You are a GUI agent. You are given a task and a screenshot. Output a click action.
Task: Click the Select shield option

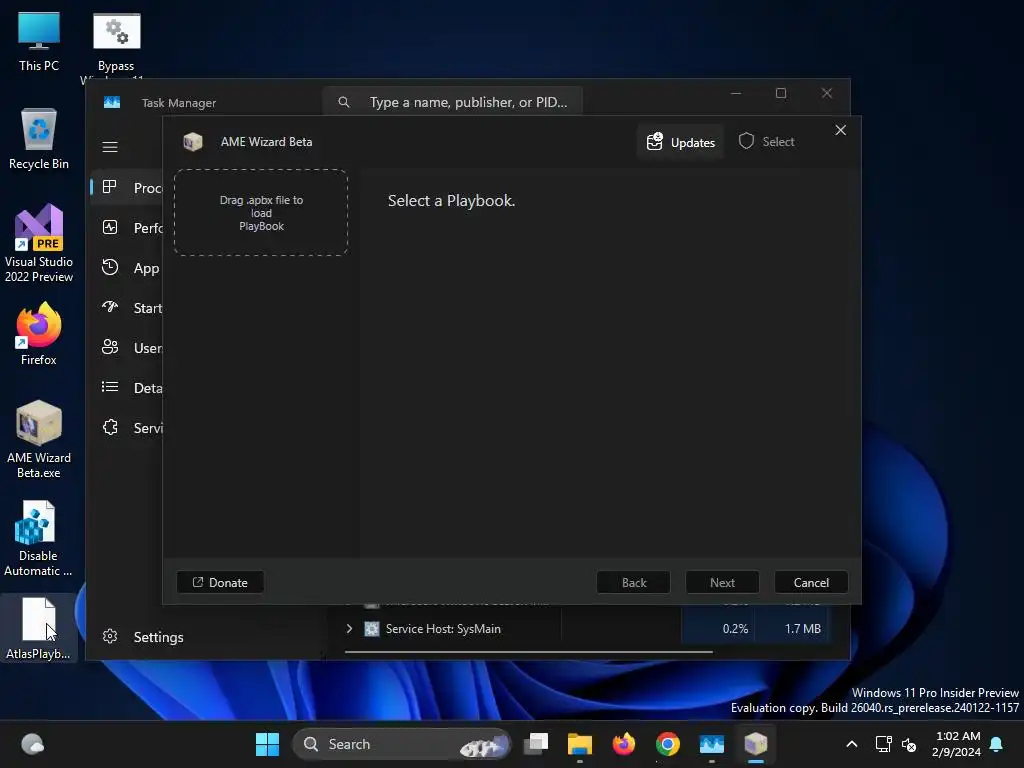766,142
